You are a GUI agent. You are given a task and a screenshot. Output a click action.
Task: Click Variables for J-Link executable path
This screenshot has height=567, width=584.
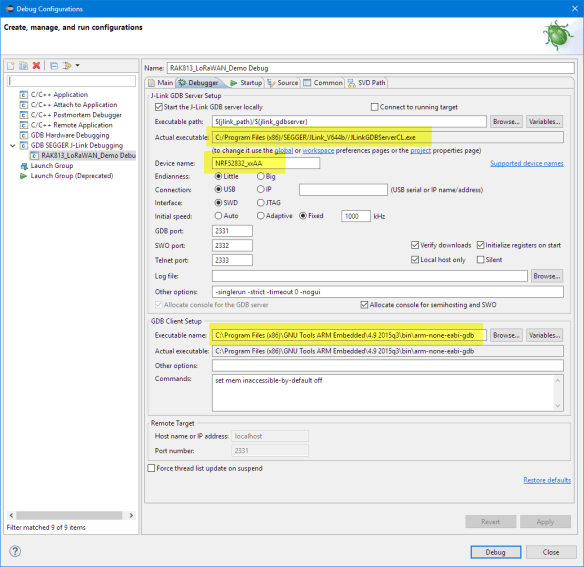click(544, 121)
